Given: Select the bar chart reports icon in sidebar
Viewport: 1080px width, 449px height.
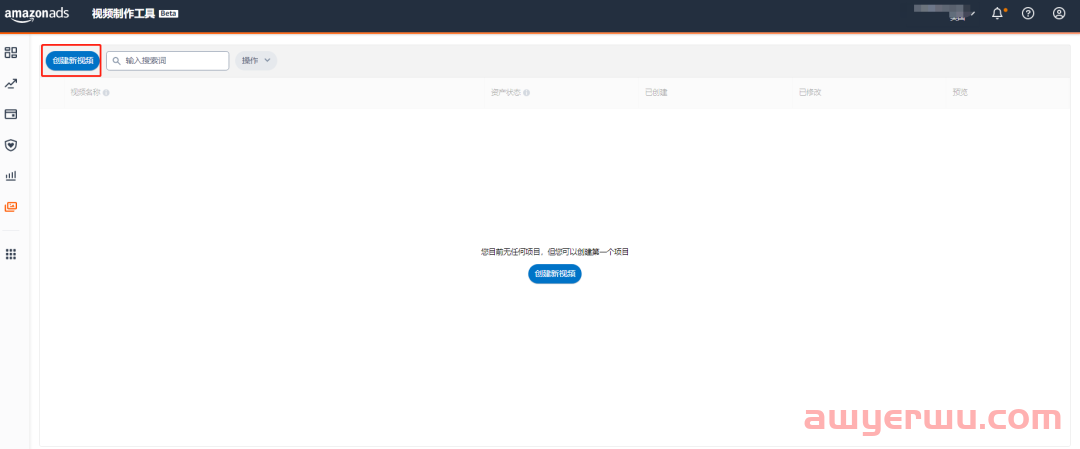Looking at the screenshot, I should coord(11,176).
